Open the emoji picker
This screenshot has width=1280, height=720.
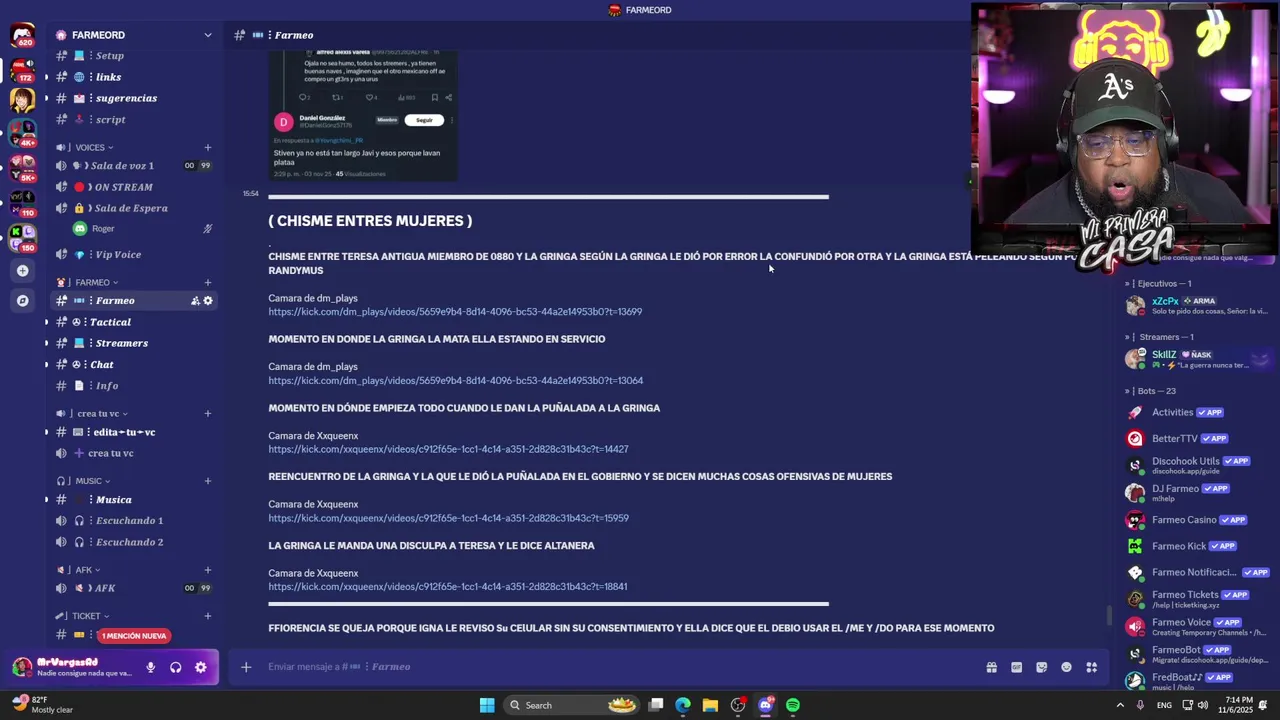1066,667
